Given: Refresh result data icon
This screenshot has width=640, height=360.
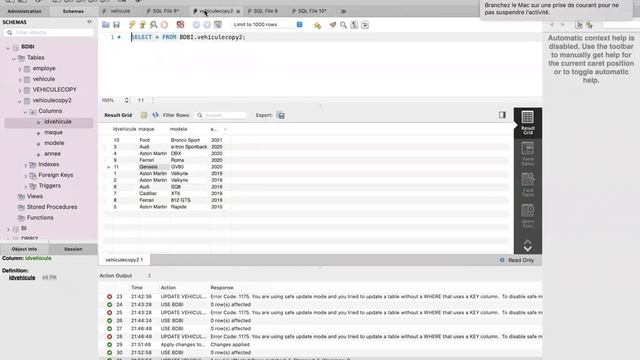Looking at the screenshot, I should [156, 116].
